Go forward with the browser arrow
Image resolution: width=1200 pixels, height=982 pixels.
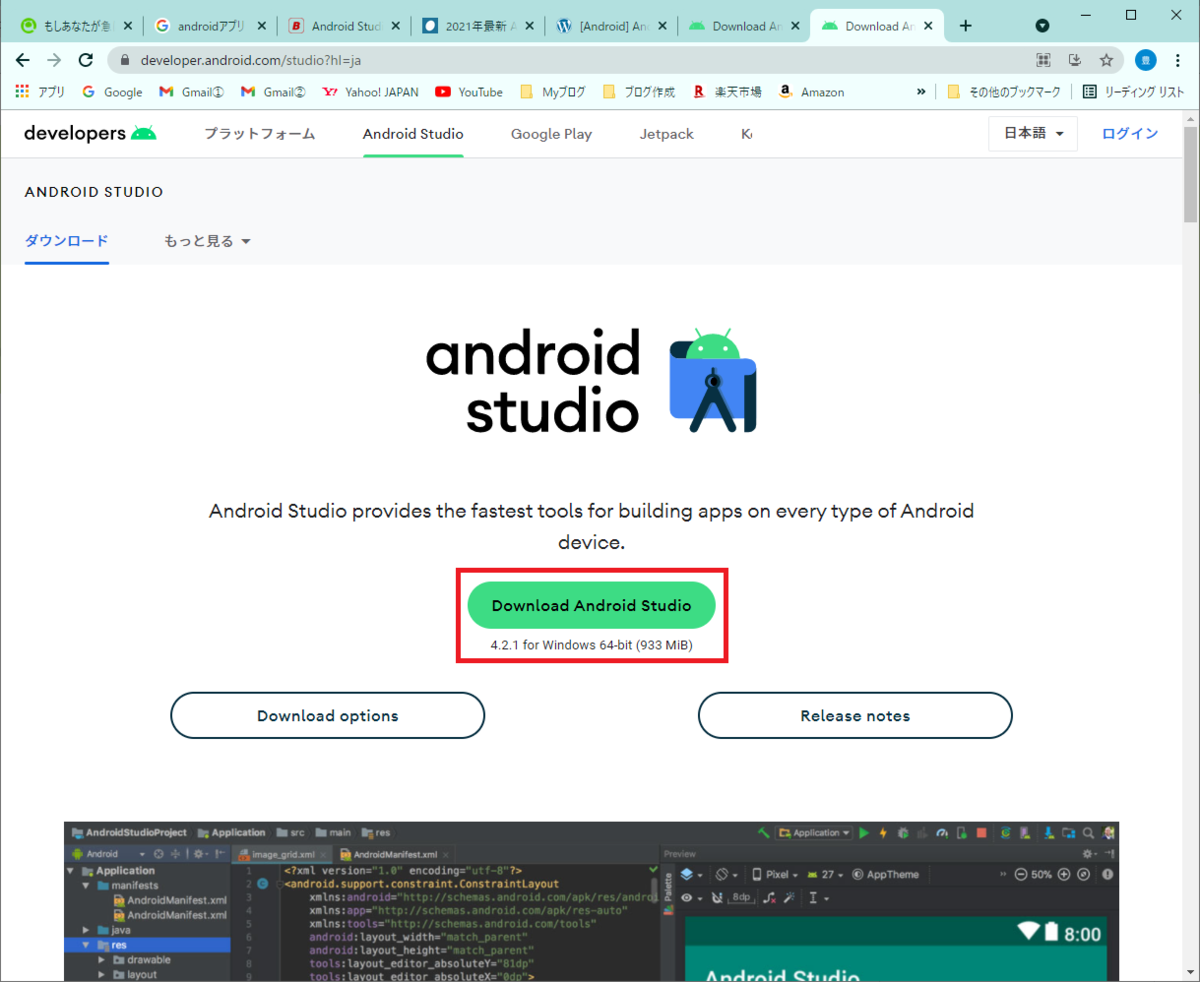[x=54, y=60]
